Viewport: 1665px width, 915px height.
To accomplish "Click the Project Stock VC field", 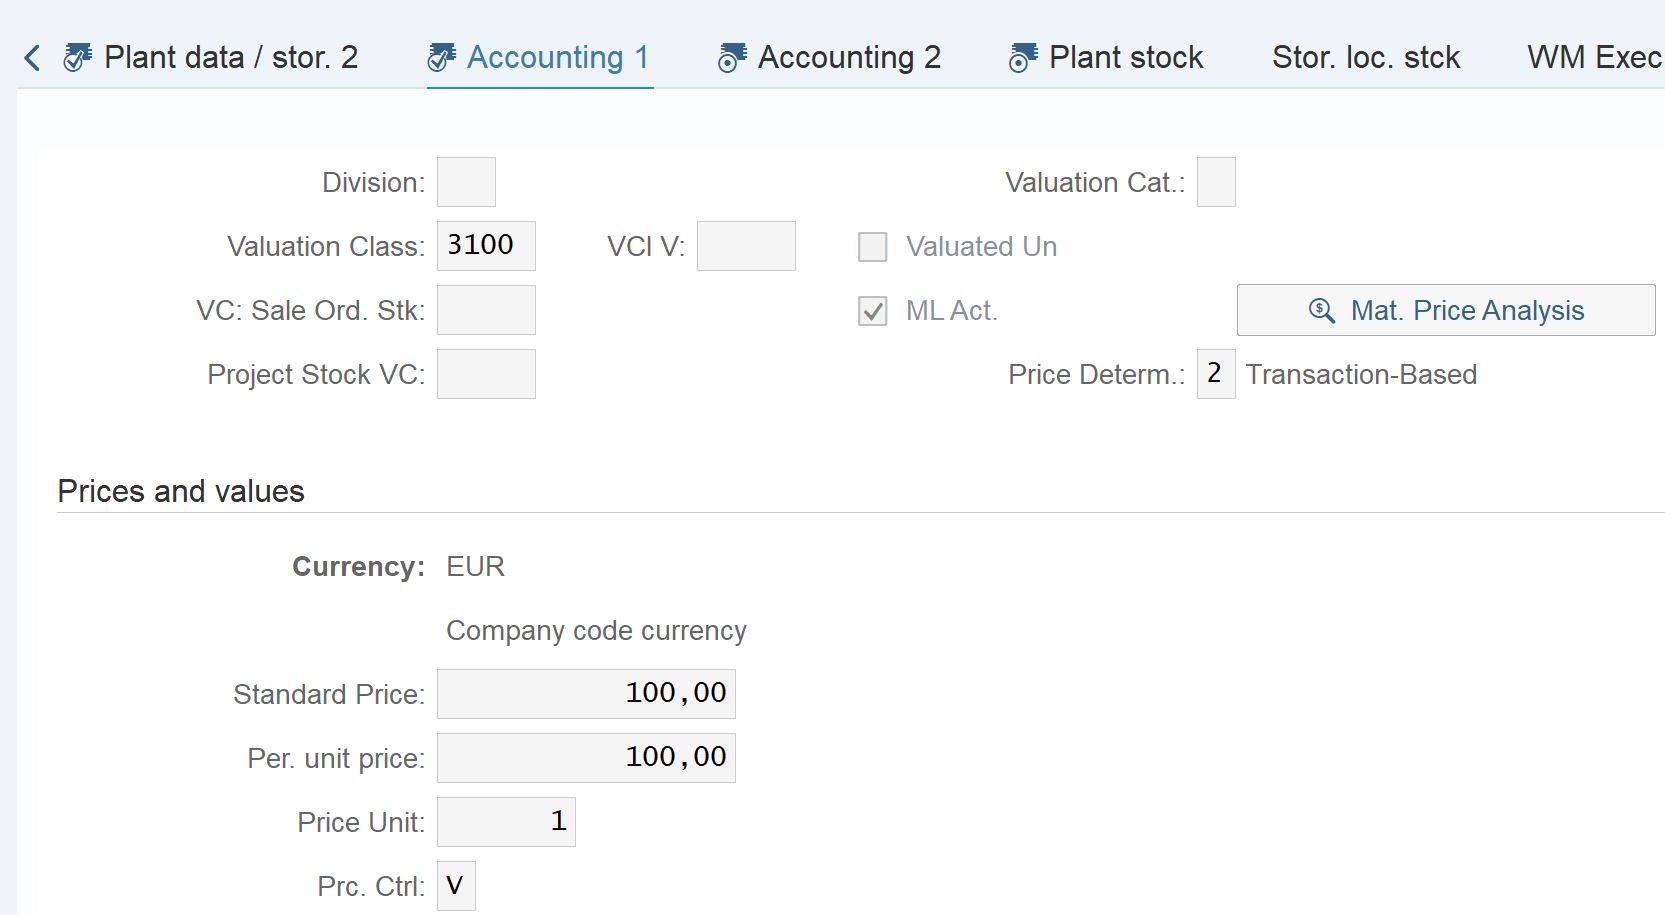I will 486,374.
